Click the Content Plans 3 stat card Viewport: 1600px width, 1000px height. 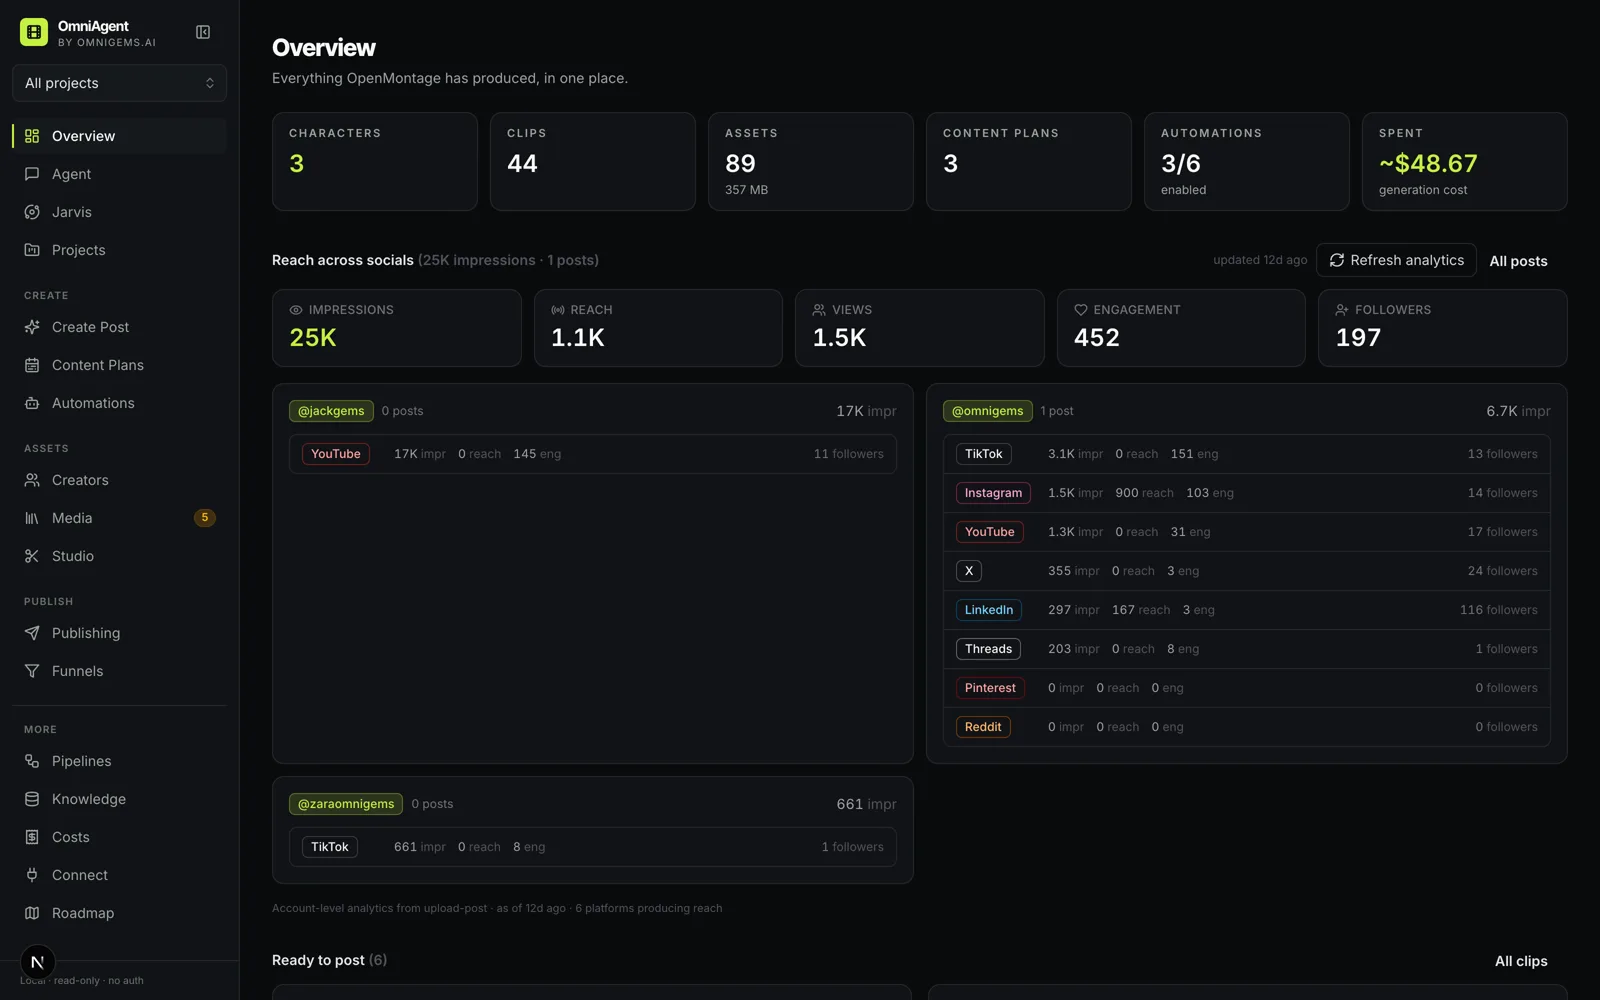[x=1029, y=161]
